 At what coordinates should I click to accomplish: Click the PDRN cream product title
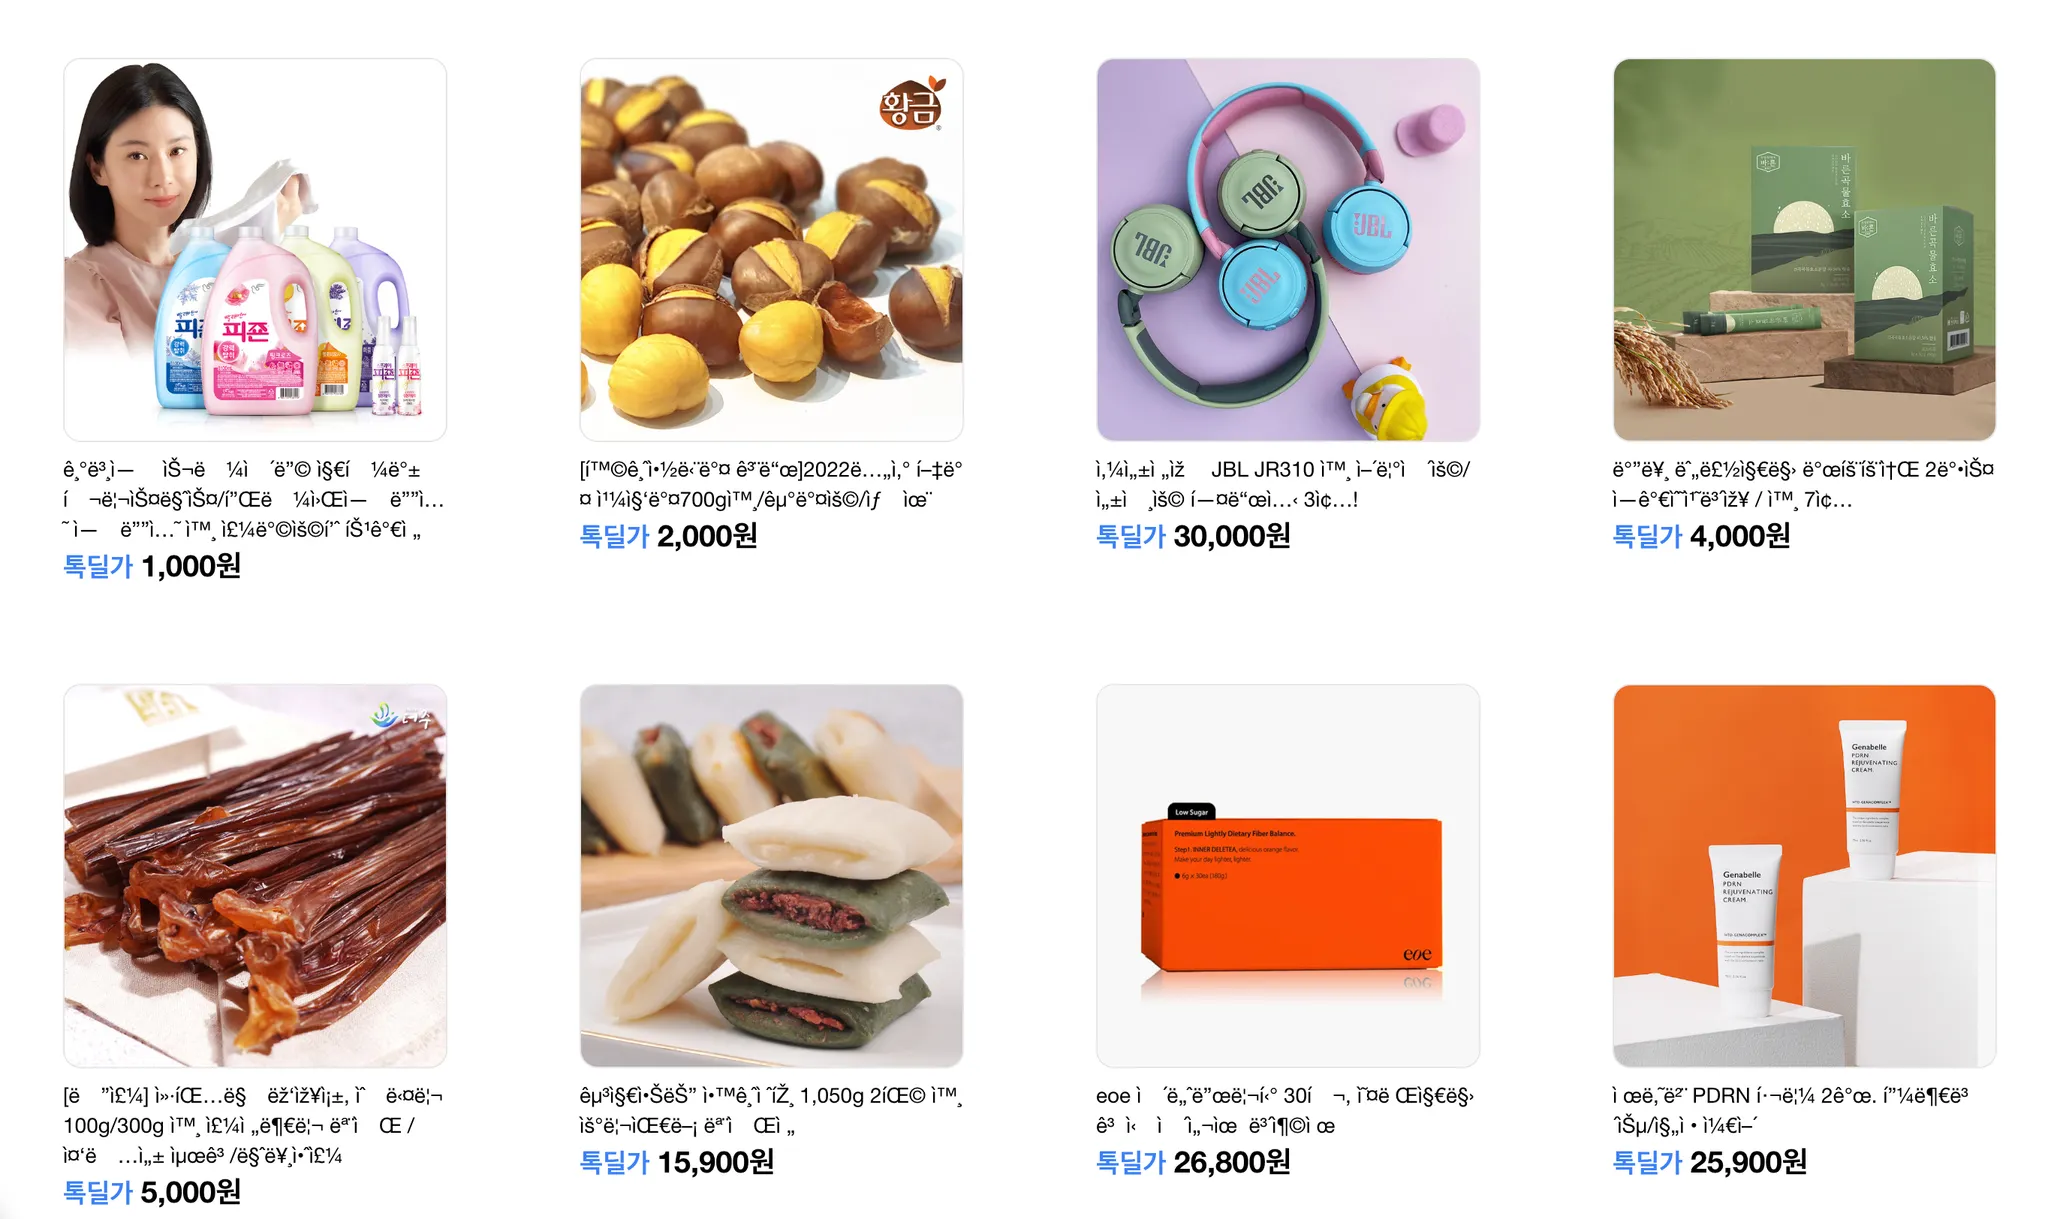(1790, 1111)
